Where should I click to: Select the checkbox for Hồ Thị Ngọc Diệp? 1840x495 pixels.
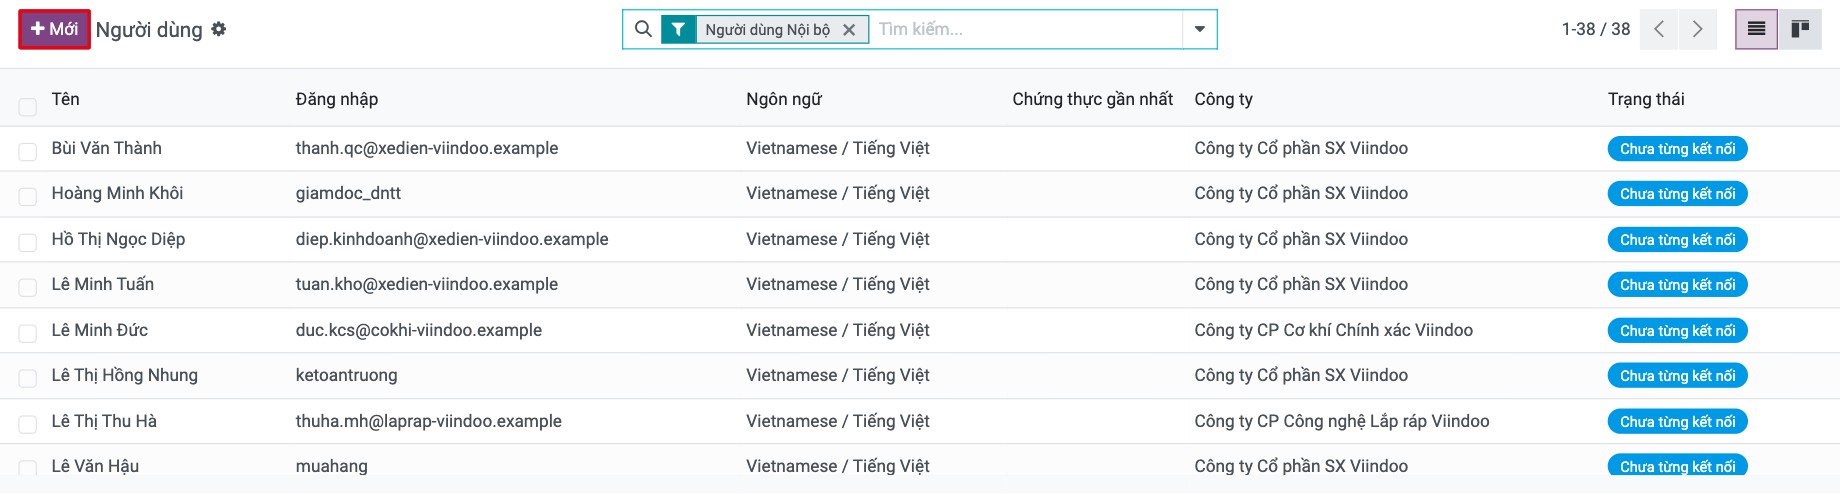click(28, 243)
